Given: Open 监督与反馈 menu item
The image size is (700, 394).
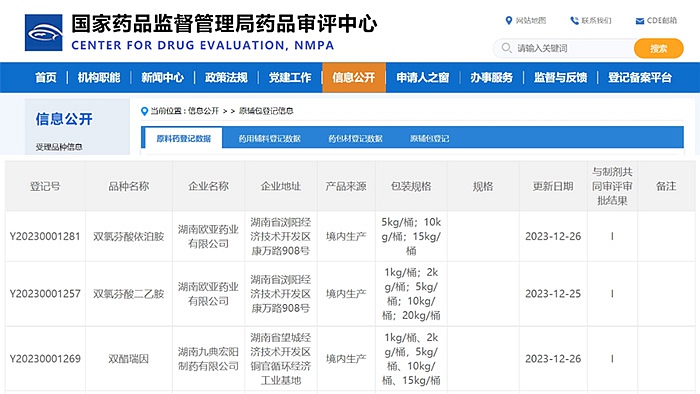Looking at the screenshot, I should pyautogui.click(x=560, y=78).
